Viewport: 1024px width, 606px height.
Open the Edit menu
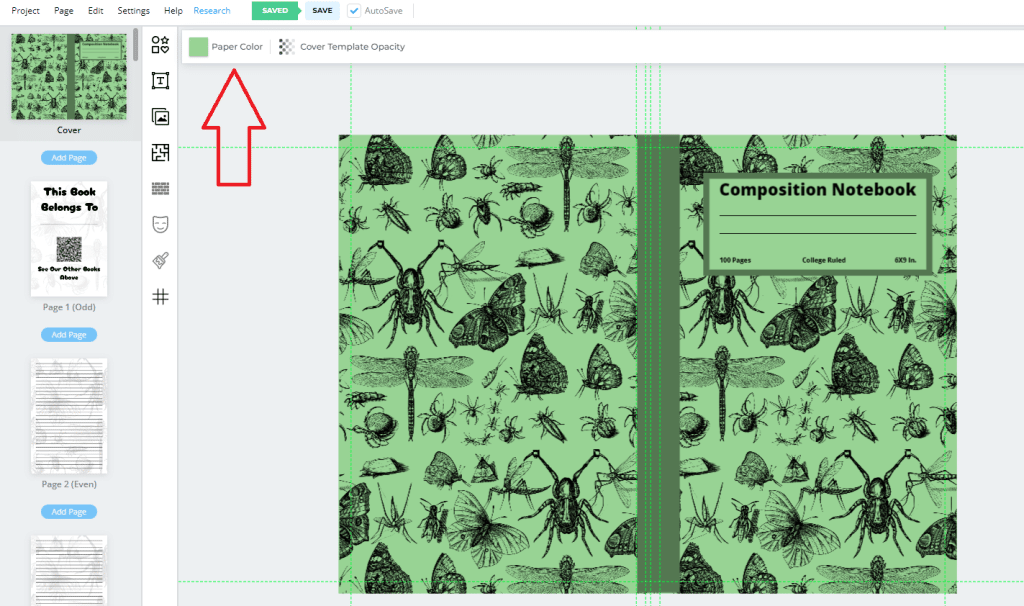95,11
